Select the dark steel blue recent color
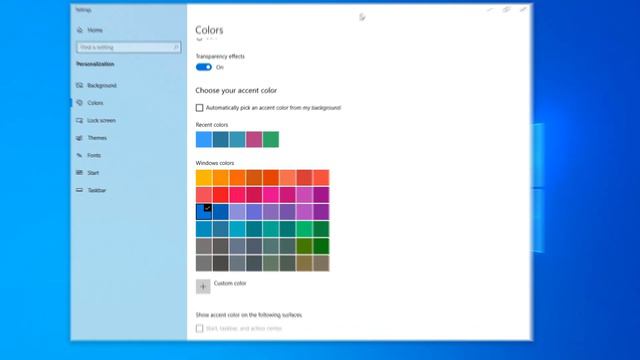640x360 pixels. (220, 139)
